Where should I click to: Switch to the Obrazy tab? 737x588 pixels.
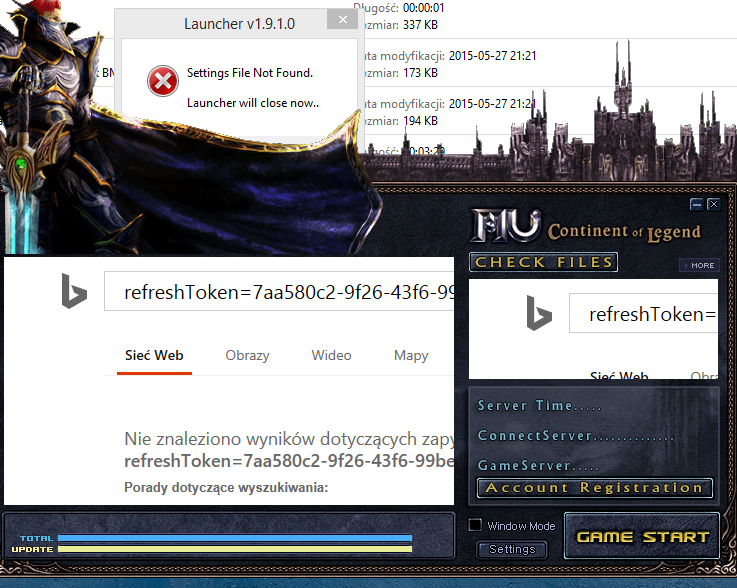[x=247, y=355]
